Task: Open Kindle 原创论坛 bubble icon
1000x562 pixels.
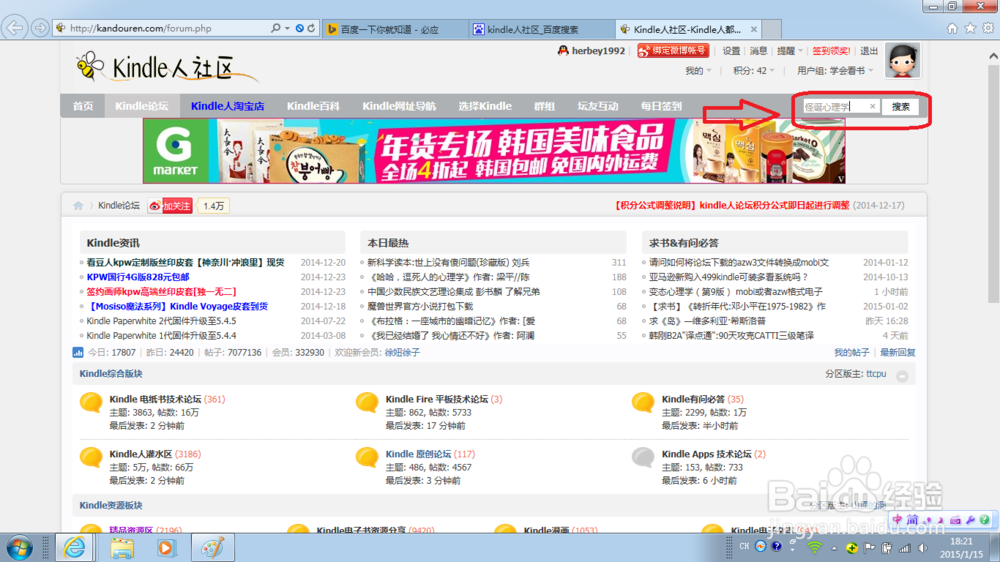Action: 367,458
